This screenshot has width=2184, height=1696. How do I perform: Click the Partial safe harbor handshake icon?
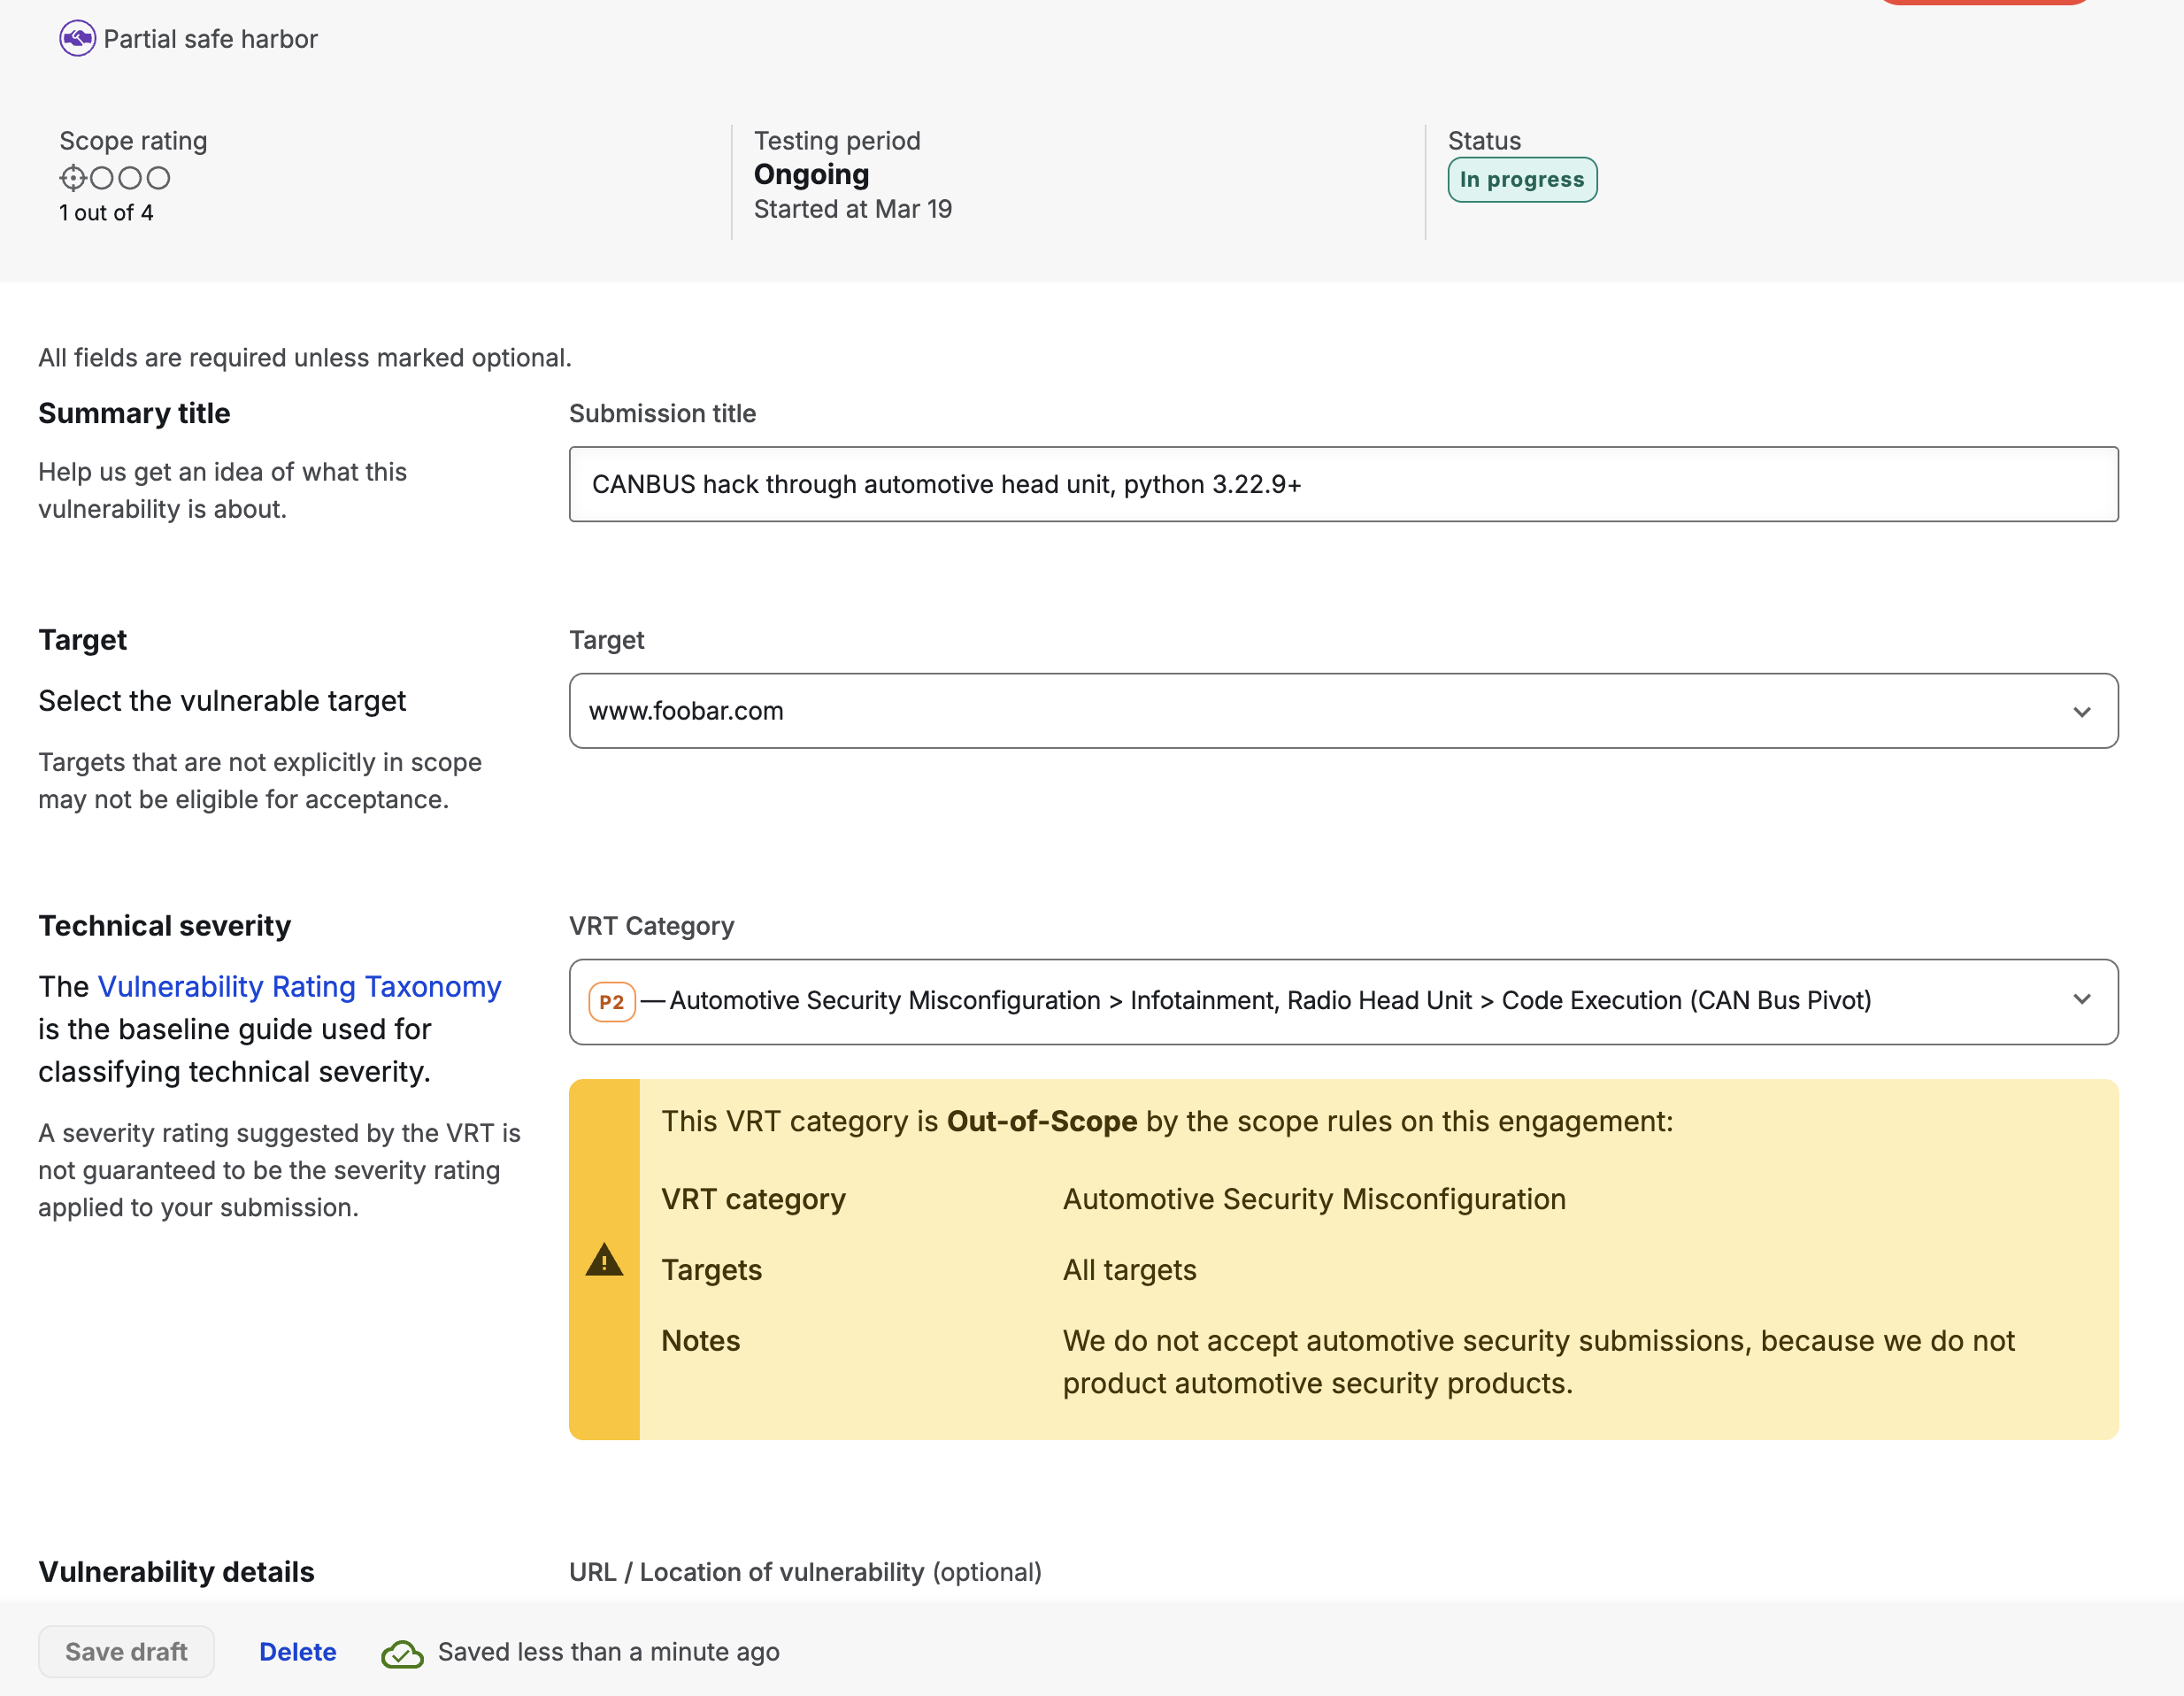click(x=77, y=39)
